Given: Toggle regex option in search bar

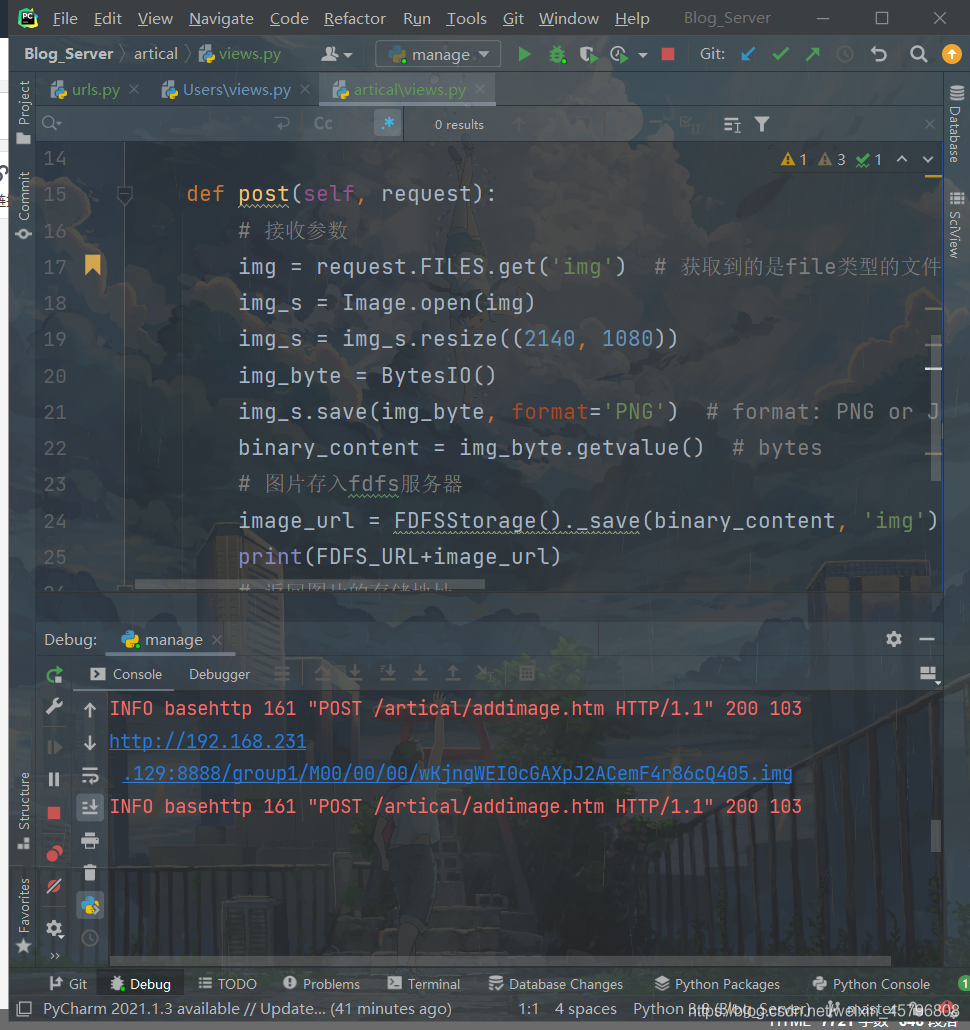Looking at the screenshot, I should click(387, 123).
